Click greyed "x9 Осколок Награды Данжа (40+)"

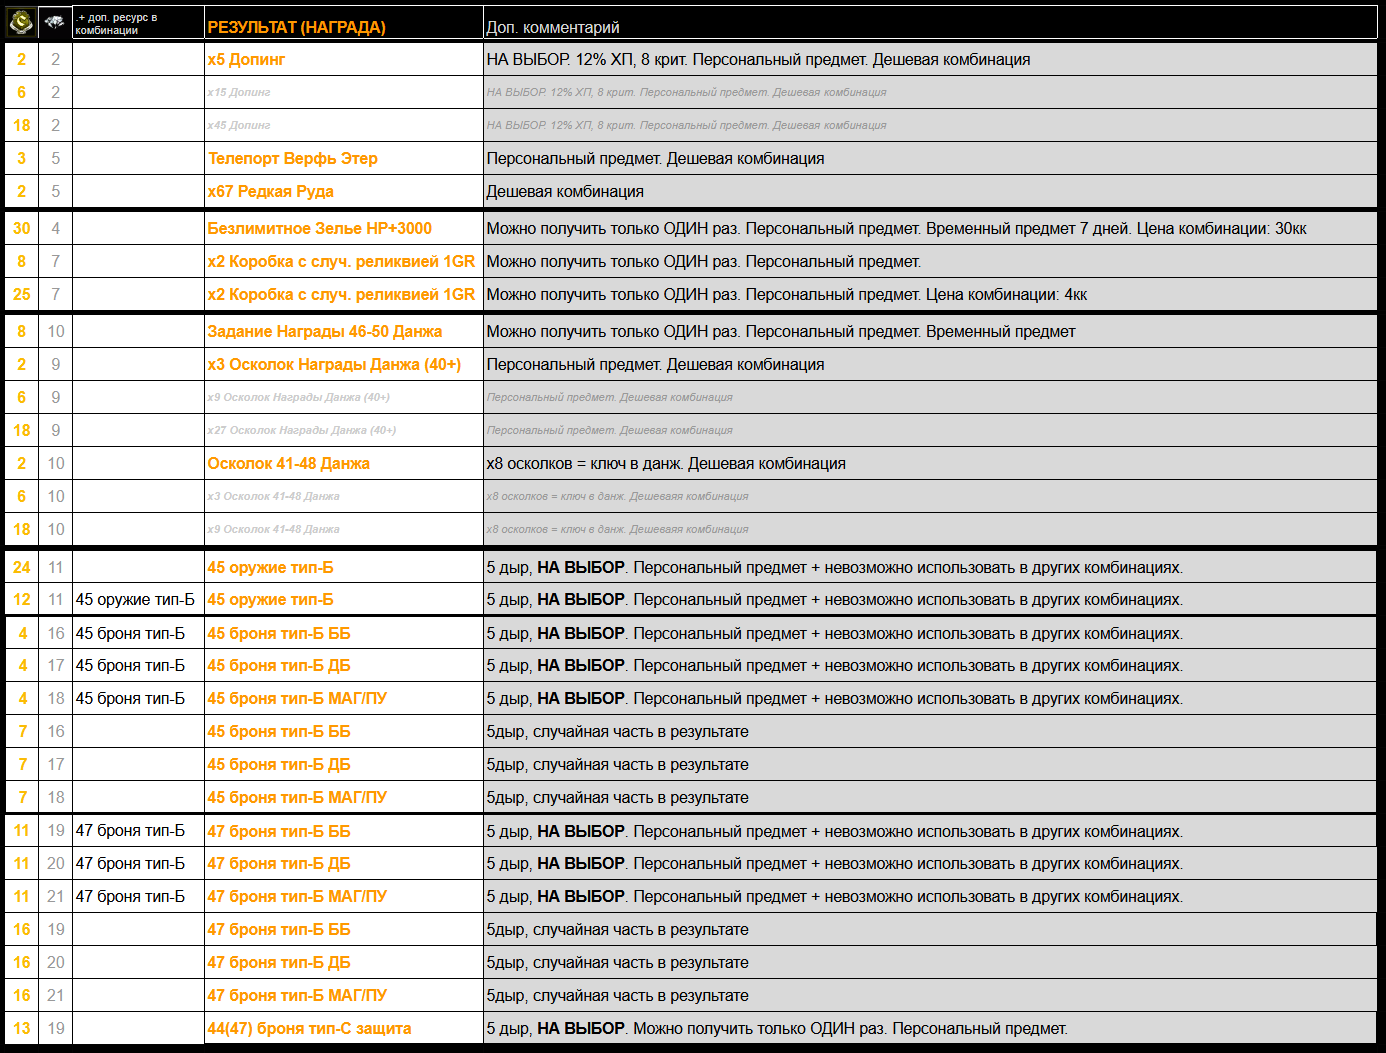point(299,397)
